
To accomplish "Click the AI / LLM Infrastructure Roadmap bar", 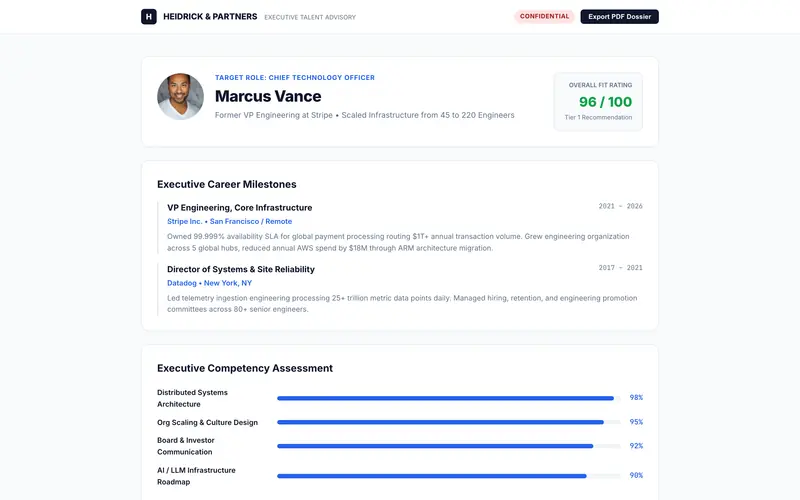I will 449,476.
